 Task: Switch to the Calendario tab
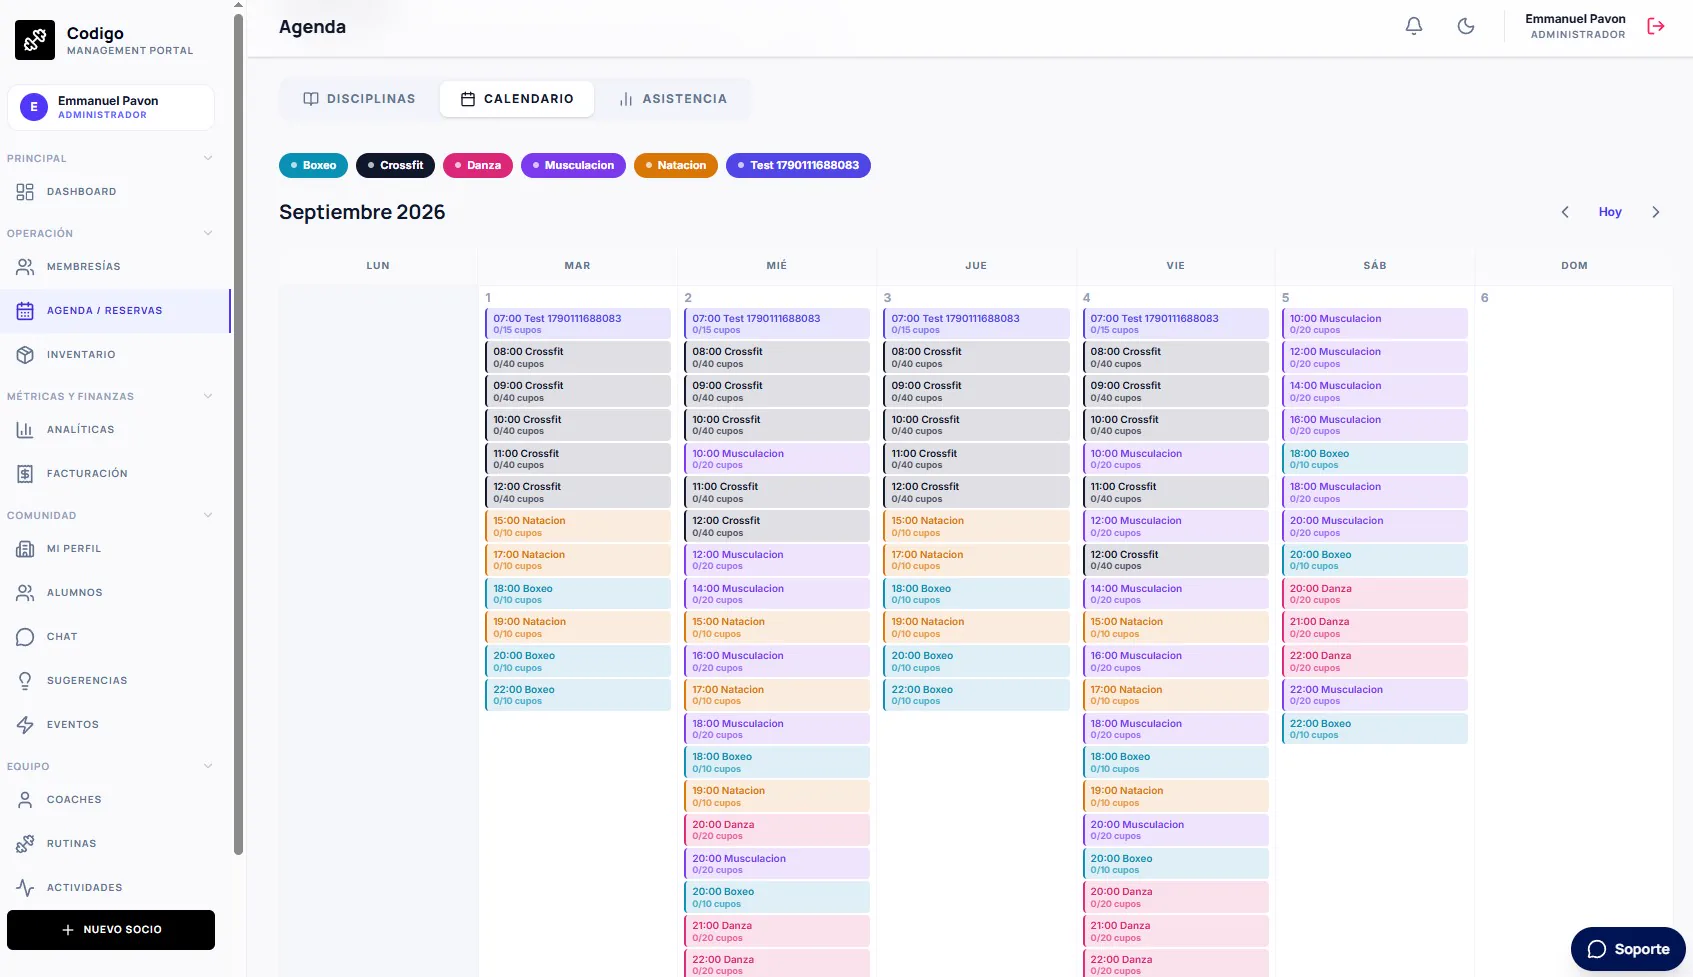(517, 99)
